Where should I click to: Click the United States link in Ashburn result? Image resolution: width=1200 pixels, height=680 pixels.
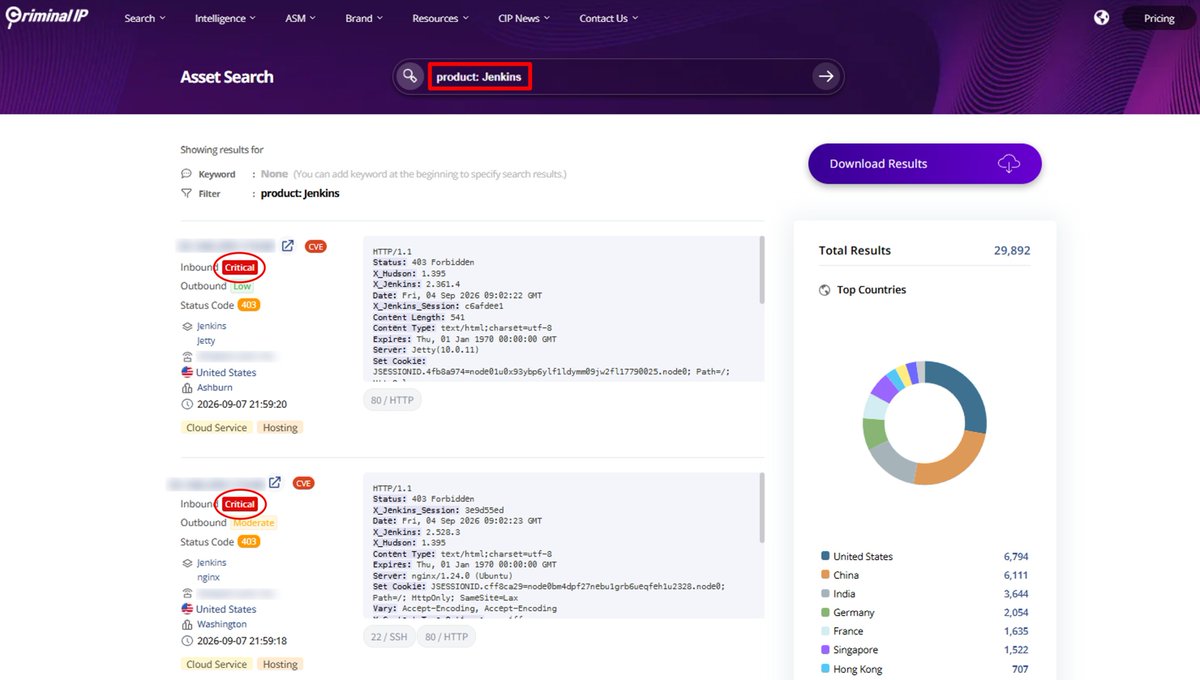[226, 372]
